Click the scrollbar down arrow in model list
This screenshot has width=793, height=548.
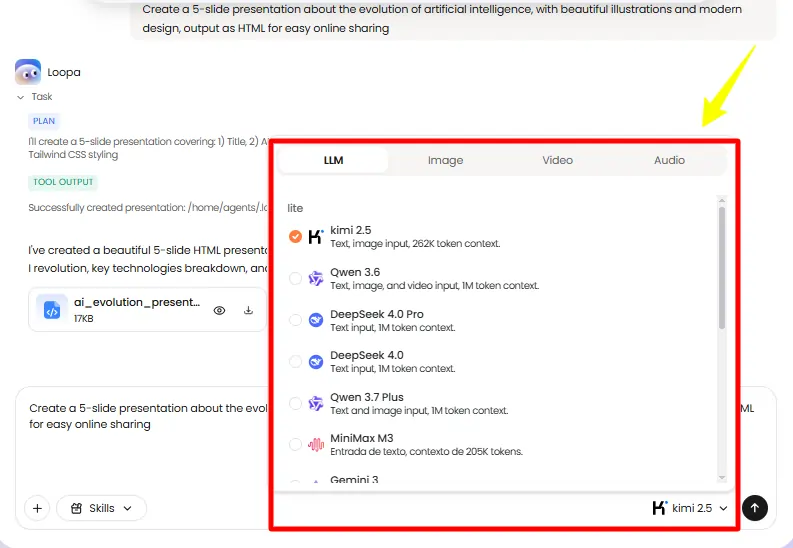point(722,478)
